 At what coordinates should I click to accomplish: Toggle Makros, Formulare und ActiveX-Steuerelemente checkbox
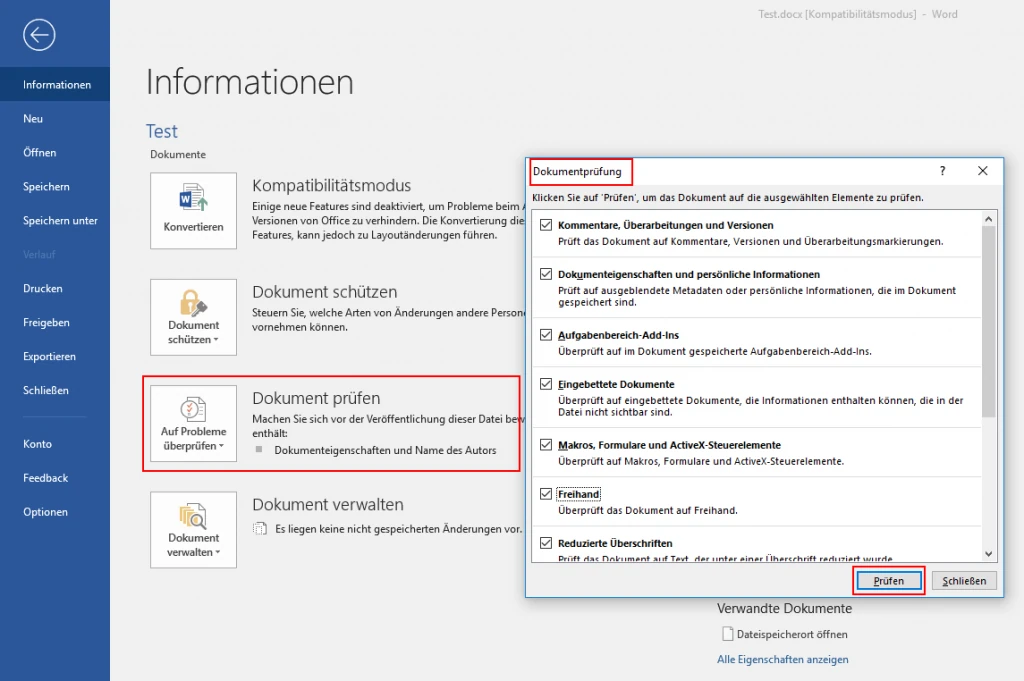tap(546, 445)
